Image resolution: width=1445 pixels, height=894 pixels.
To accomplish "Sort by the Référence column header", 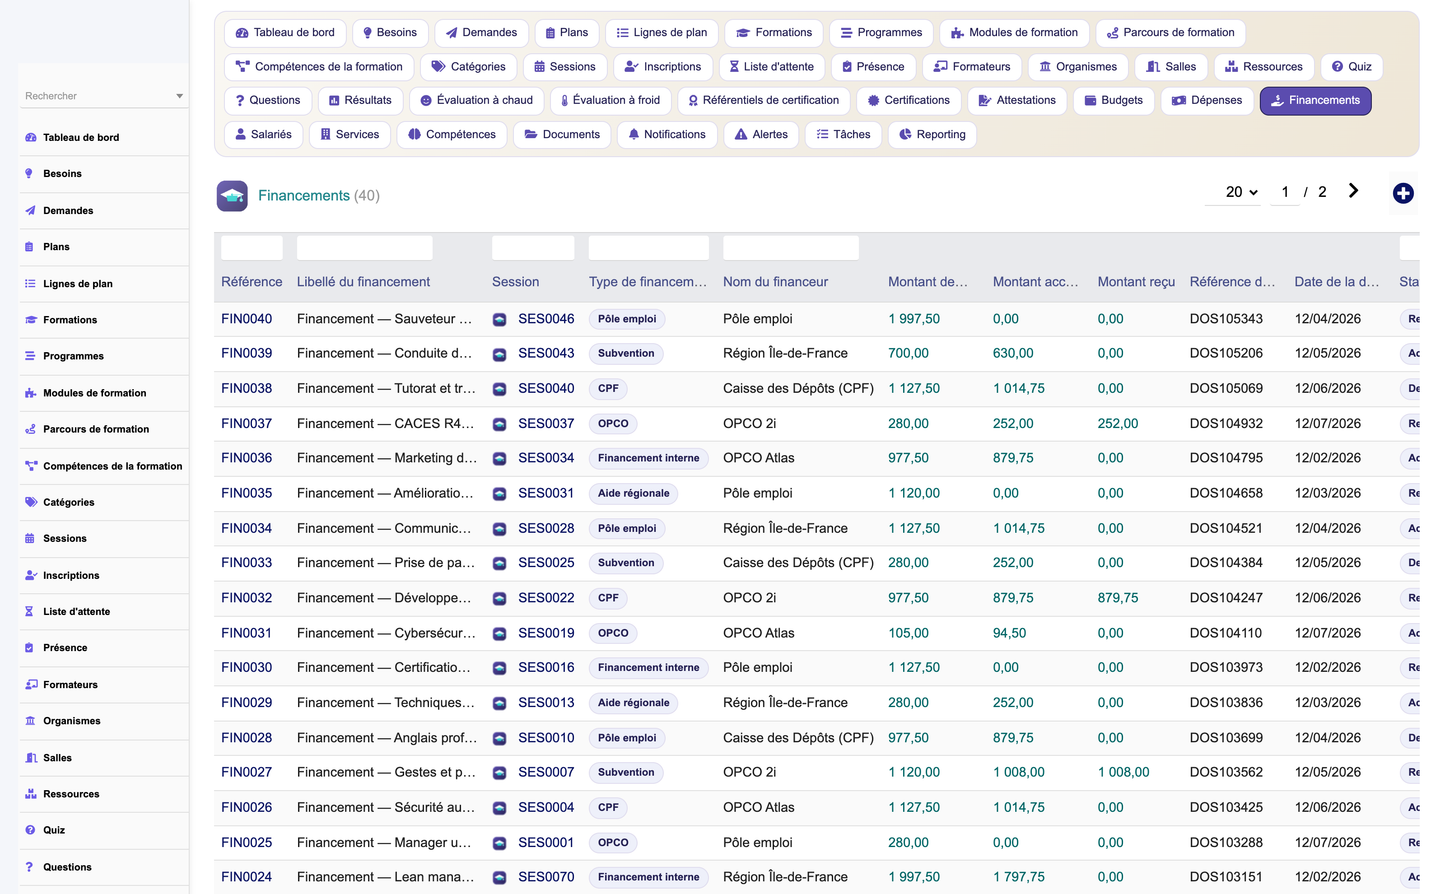I will tap(252, 282).
